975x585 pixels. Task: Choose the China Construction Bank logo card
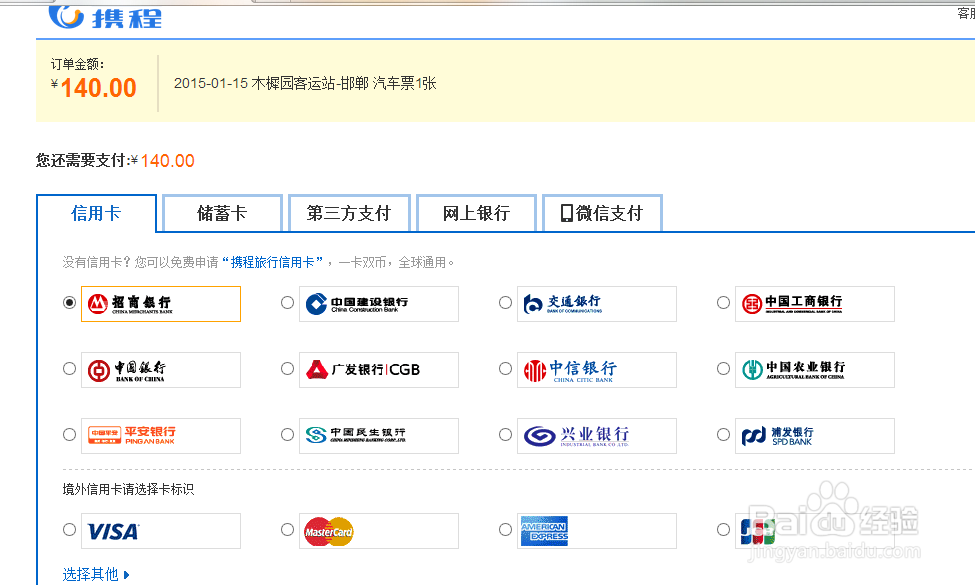click(379, 304)
